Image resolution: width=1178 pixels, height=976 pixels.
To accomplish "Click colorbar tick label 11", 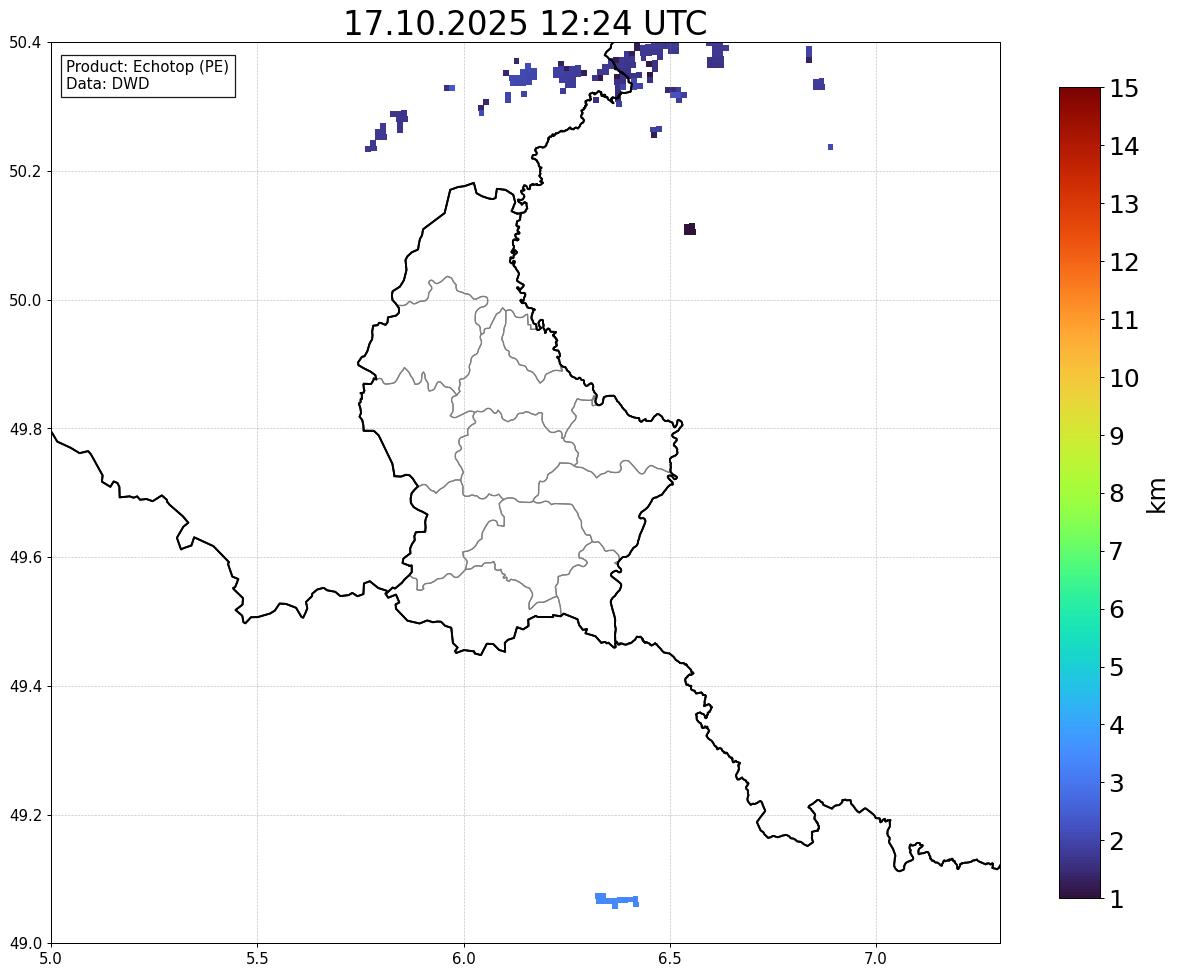I will tap(1124, 320).
